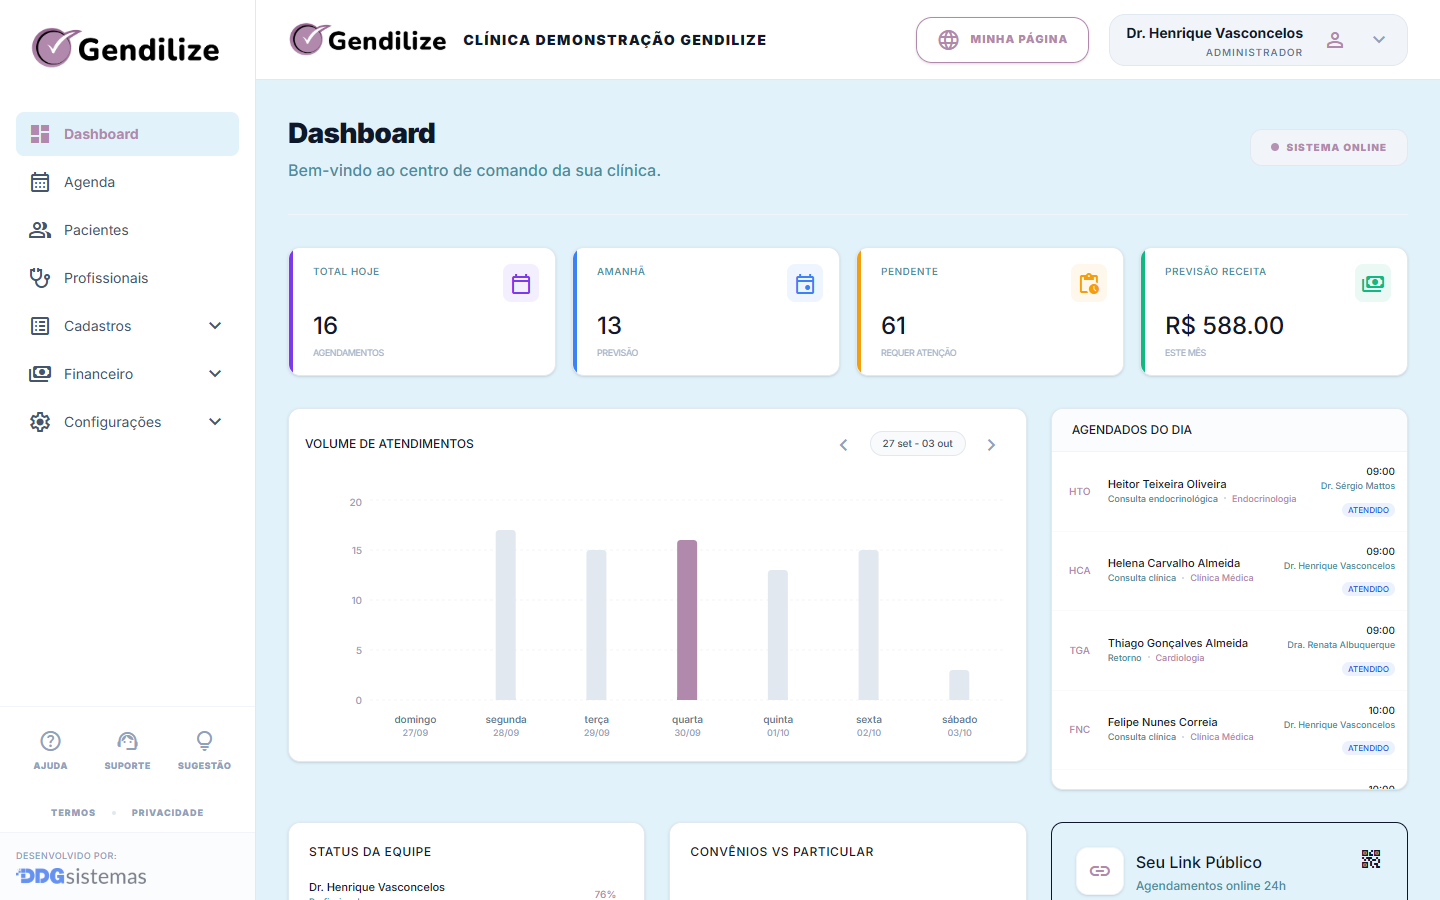The image size is (1440, 900).
Task: Open Ajuda question mark icon
Action: tap(50, 741)
